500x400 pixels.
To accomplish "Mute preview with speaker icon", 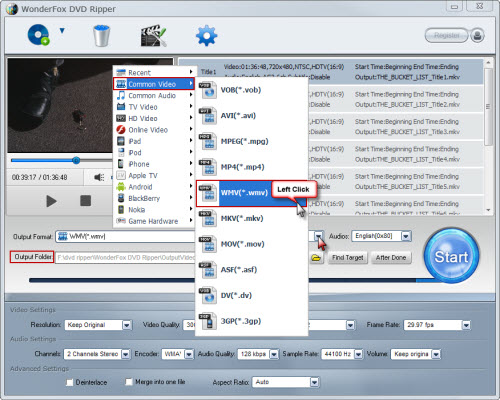I will [99, 177].
